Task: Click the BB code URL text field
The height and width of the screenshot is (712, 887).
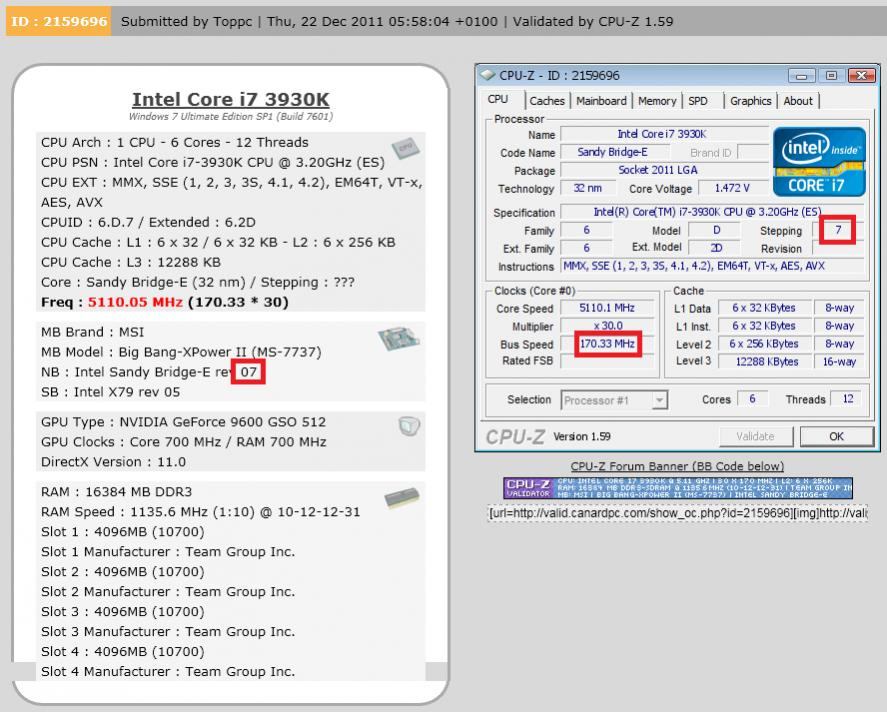Action: [678, 513]
